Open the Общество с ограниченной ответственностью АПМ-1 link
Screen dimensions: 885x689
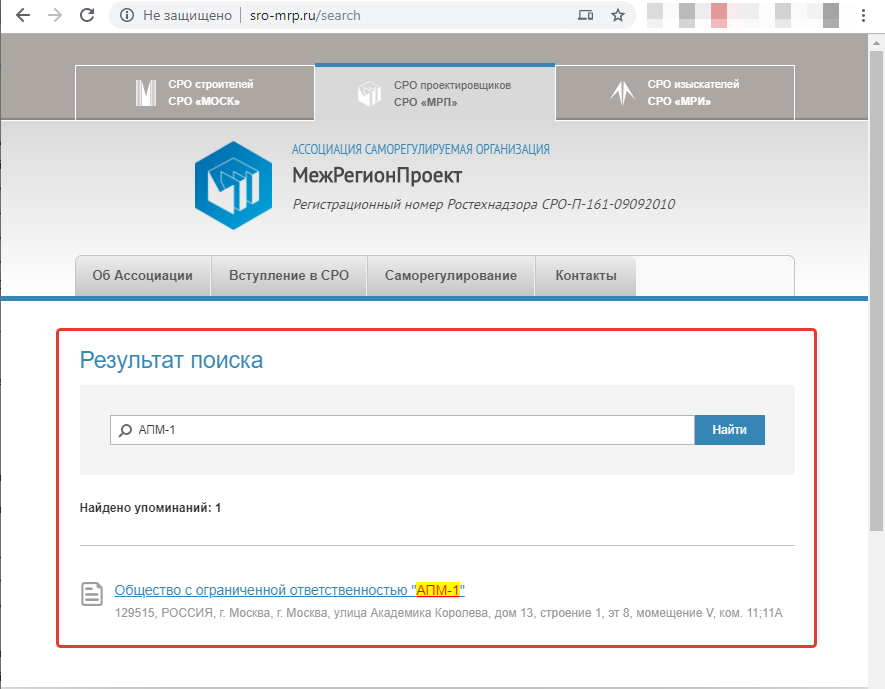tap(290, 590)
